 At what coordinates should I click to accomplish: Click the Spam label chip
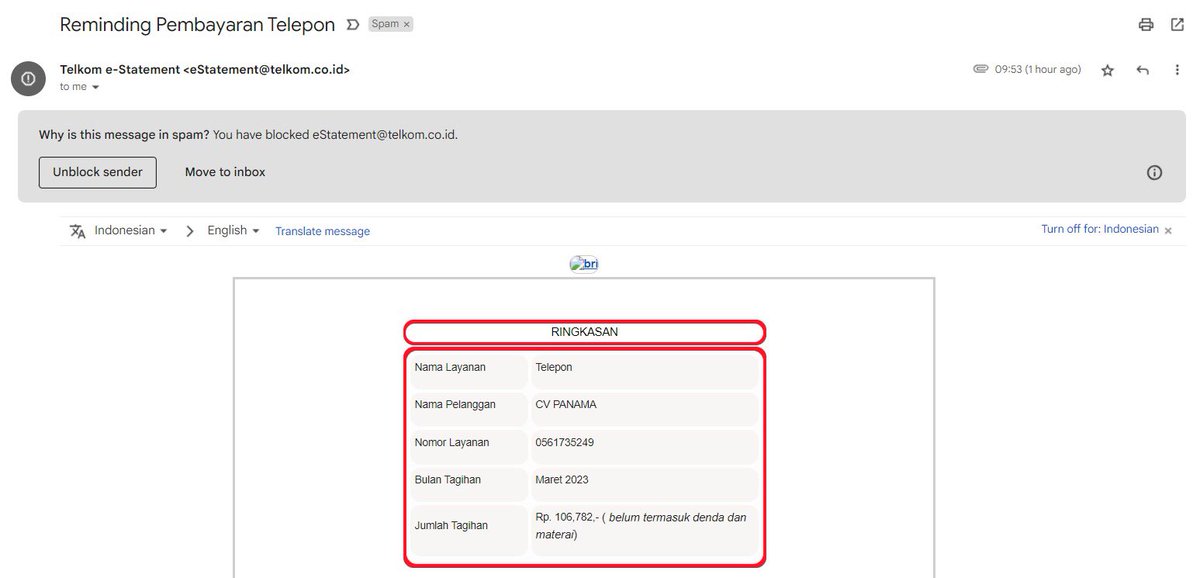385,24
